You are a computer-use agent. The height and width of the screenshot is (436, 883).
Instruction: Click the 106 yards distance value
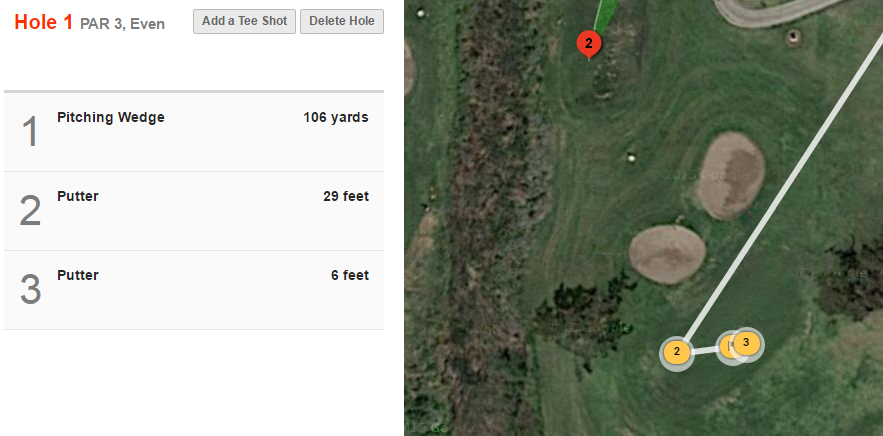tap(336, 118)
